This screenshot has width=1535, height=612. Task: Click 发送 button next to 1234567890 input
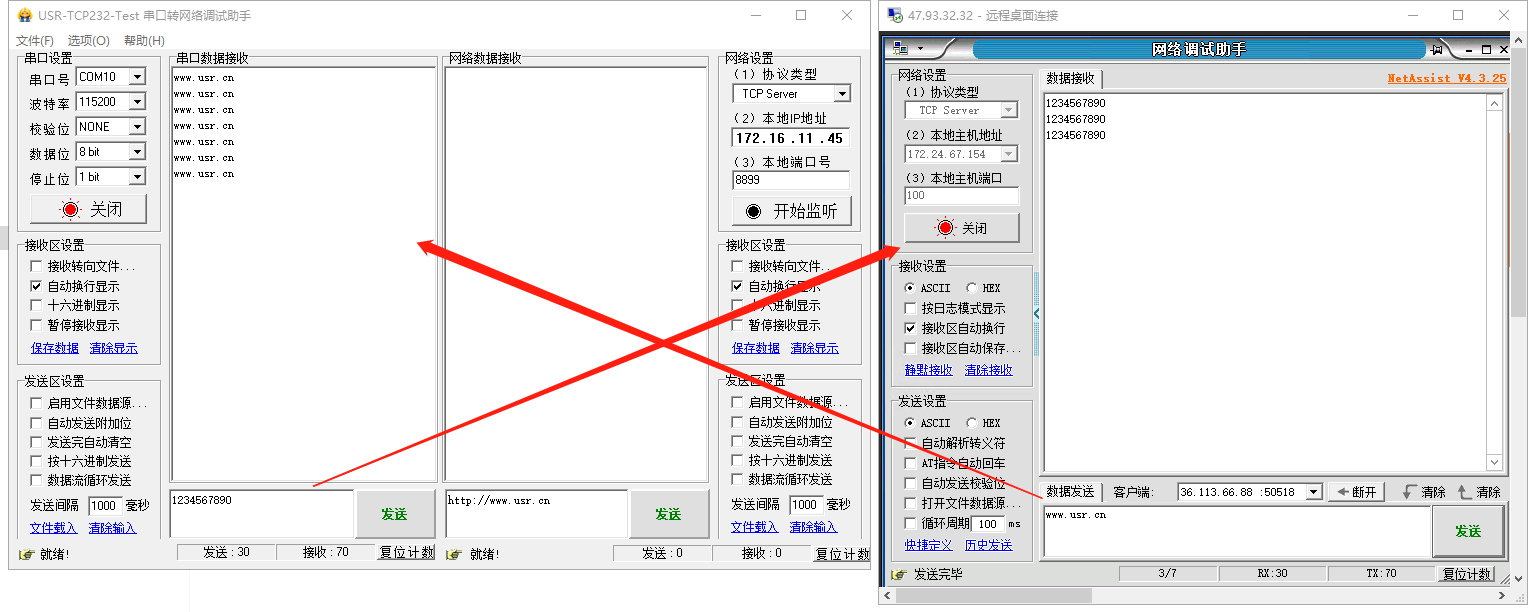(394, 514)
